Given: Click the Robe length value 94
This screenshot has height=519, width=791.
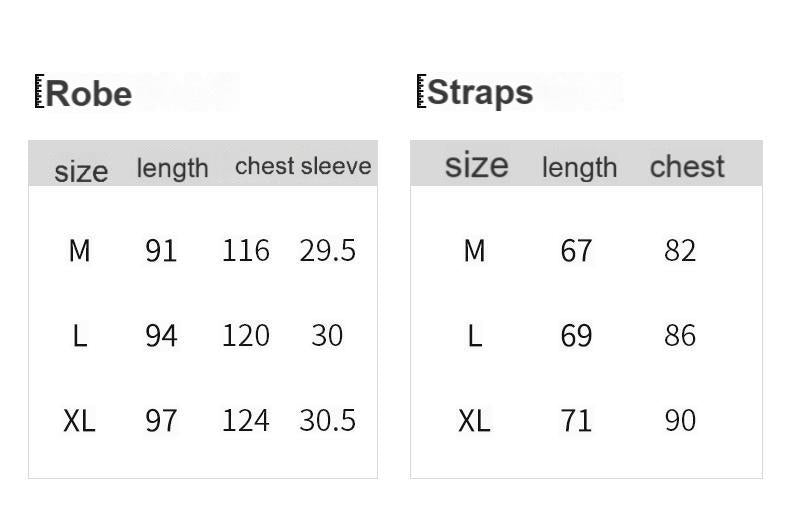Looking at the screenshot, I should (161, 335).
